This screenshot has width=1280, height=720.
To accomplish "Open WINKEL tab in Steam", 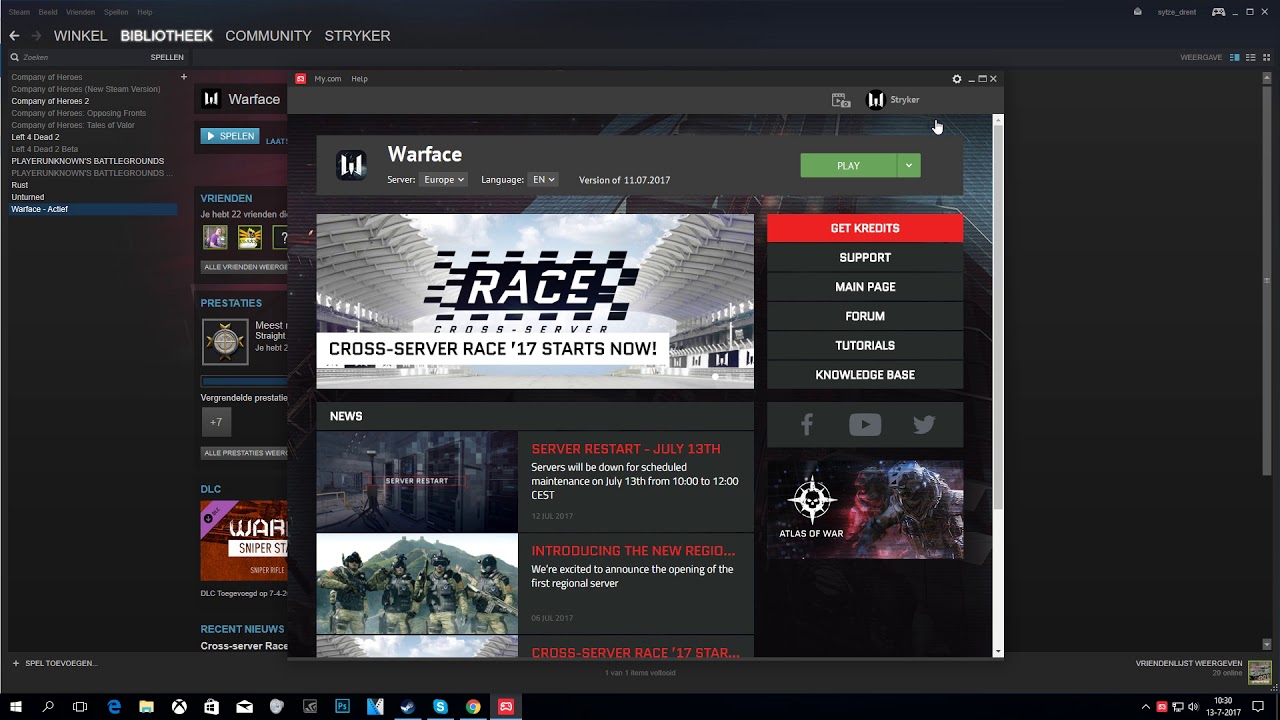I will click(80, 36).
